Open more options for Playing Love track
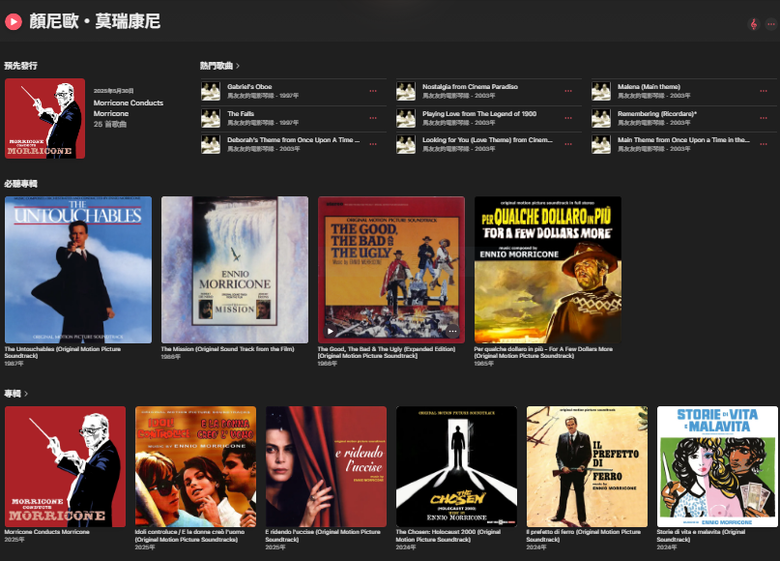780x561 pixels. (568, 118)
